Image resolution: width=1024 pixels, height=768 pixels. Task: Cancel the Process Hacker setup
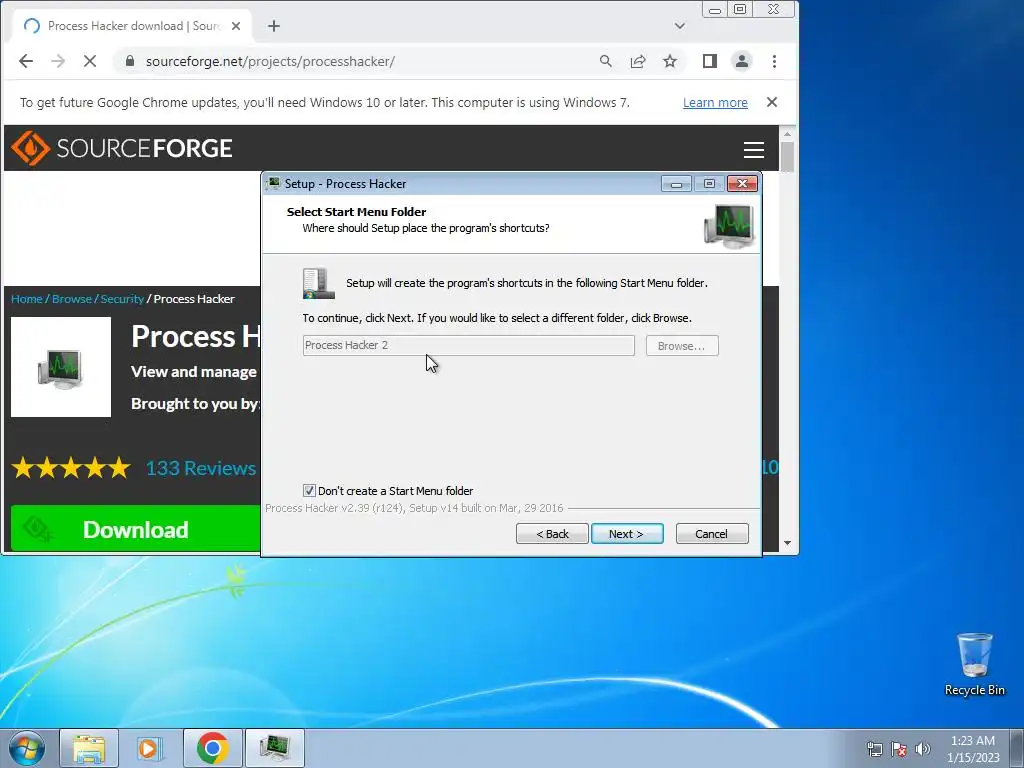click(x=712, y=534)
